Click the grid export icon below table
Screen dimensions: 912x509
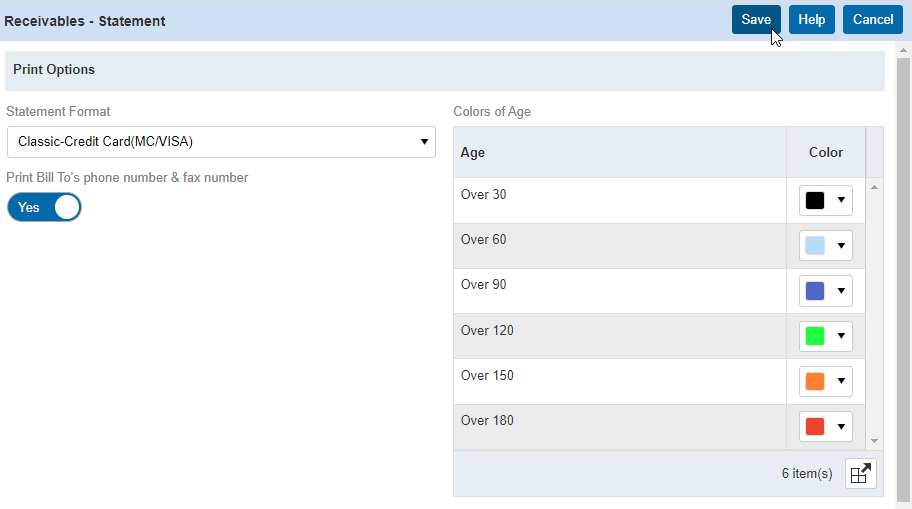pos(860,474)
